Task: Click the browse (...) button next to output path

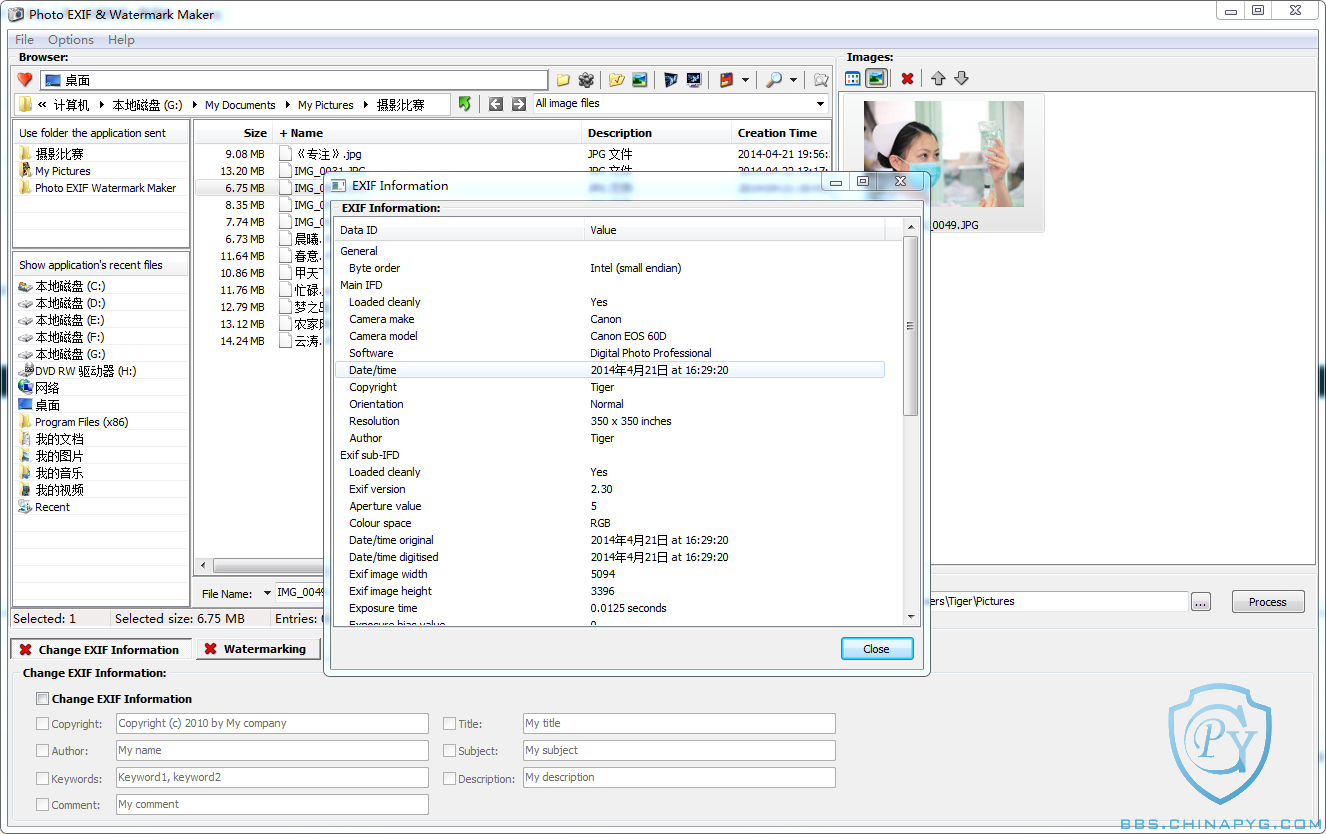Action: tap(1201, 602)
